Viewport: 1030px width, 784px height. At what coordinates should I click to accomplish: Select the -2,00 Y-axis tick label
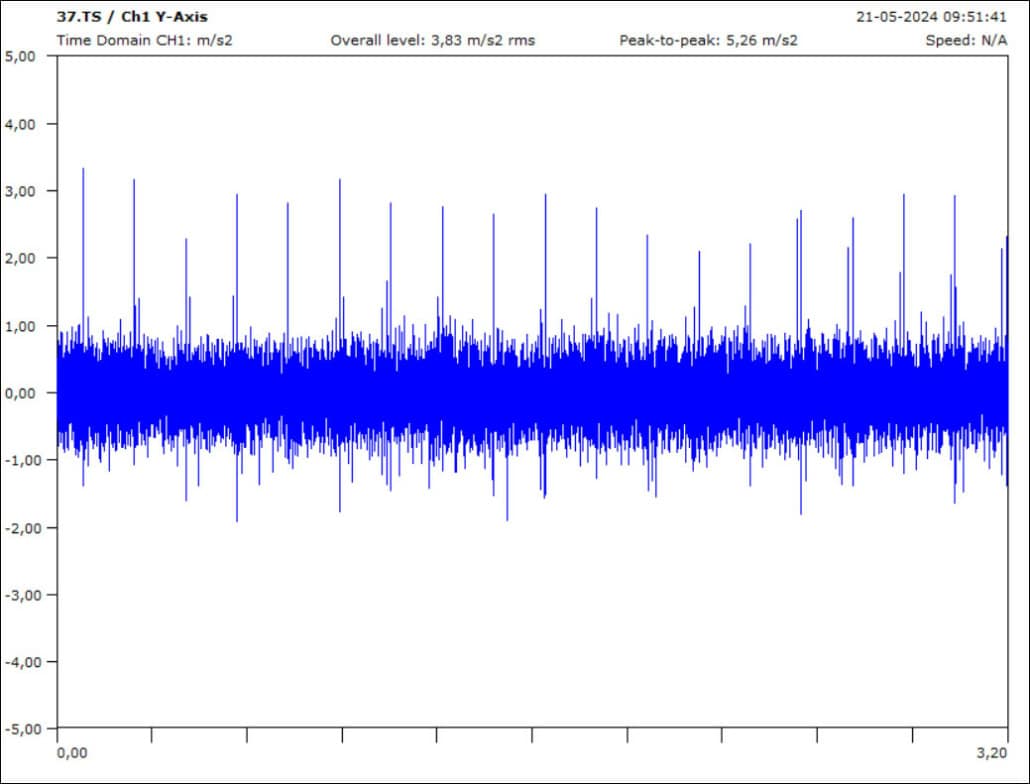coord(18,527)
